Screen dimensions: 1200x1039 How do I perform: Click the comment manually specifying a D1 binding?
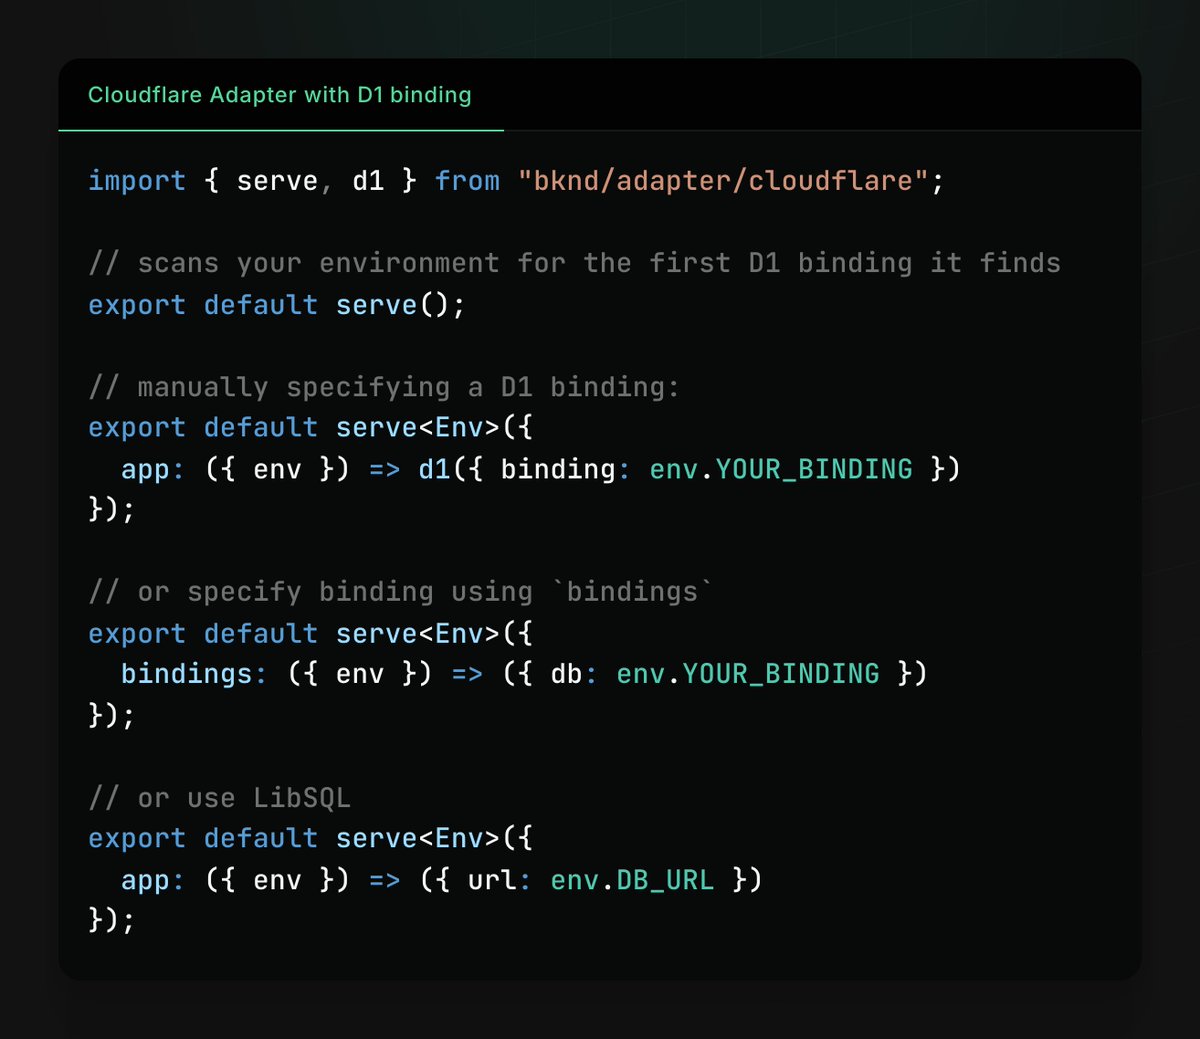pos(384,387)
